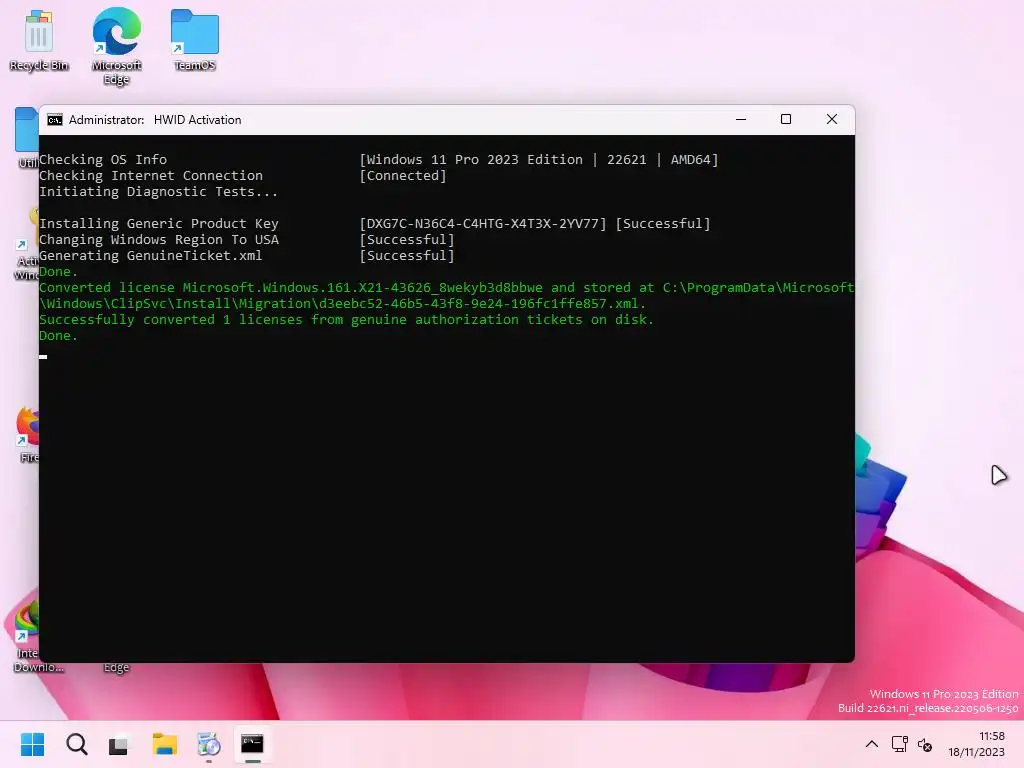The height and width of the screenshot is (768, 1024).
Task: Click the 'Checking OS Info' line
Action: pos(103,159)
